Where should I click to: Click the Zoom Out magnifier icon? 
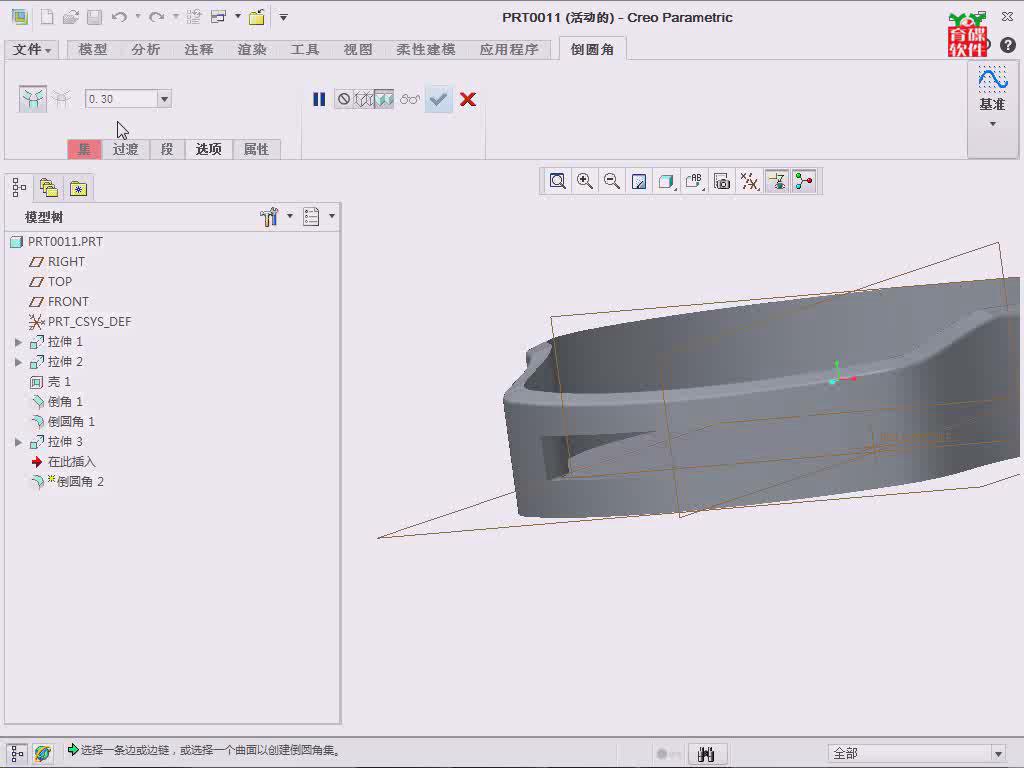612,181
